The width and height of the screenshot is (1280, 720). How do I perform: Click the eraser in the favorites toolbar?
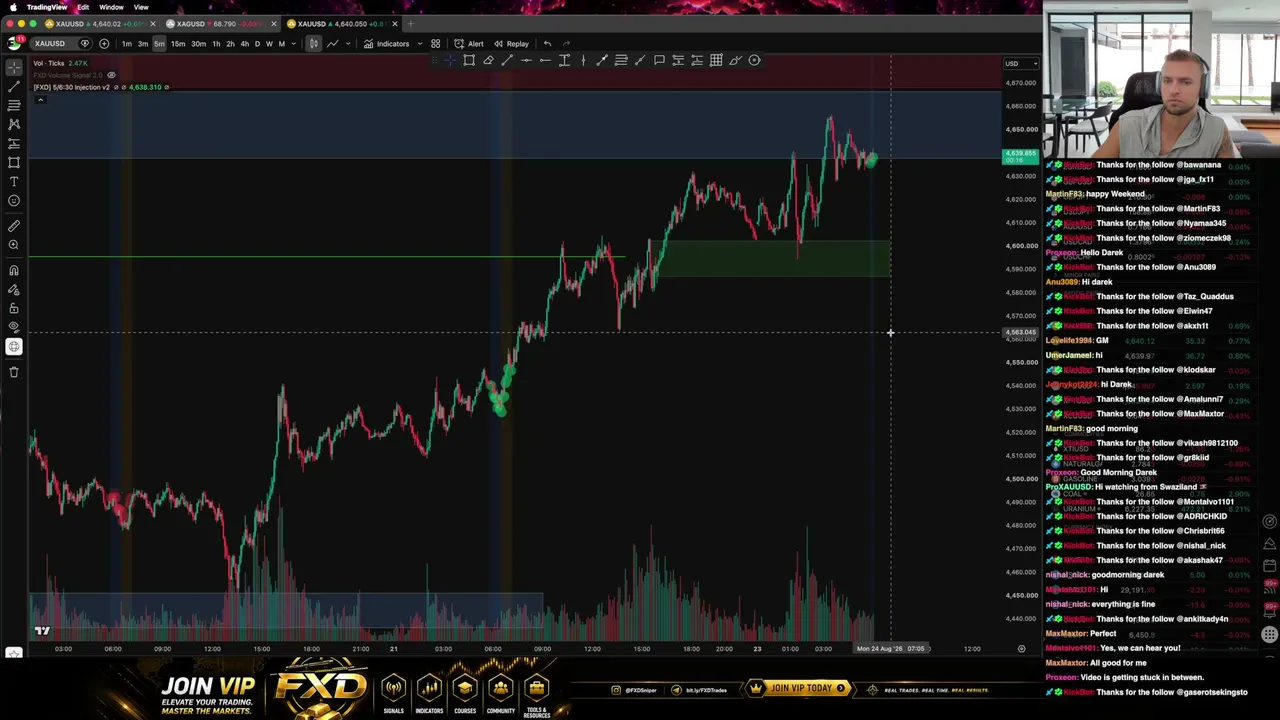click(488, 61)
